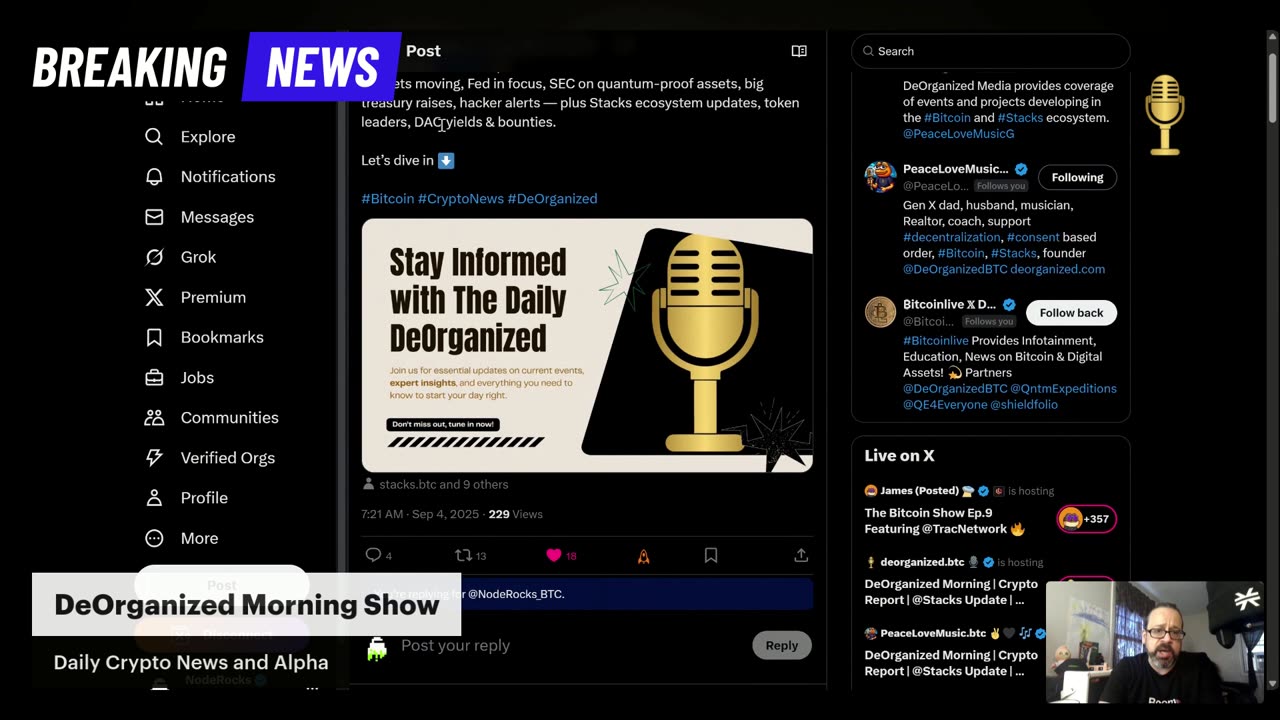The image size is (1280, 720).
Task: Click the #Bitcoinlive hashtag in bio
Action: (935, 340)
